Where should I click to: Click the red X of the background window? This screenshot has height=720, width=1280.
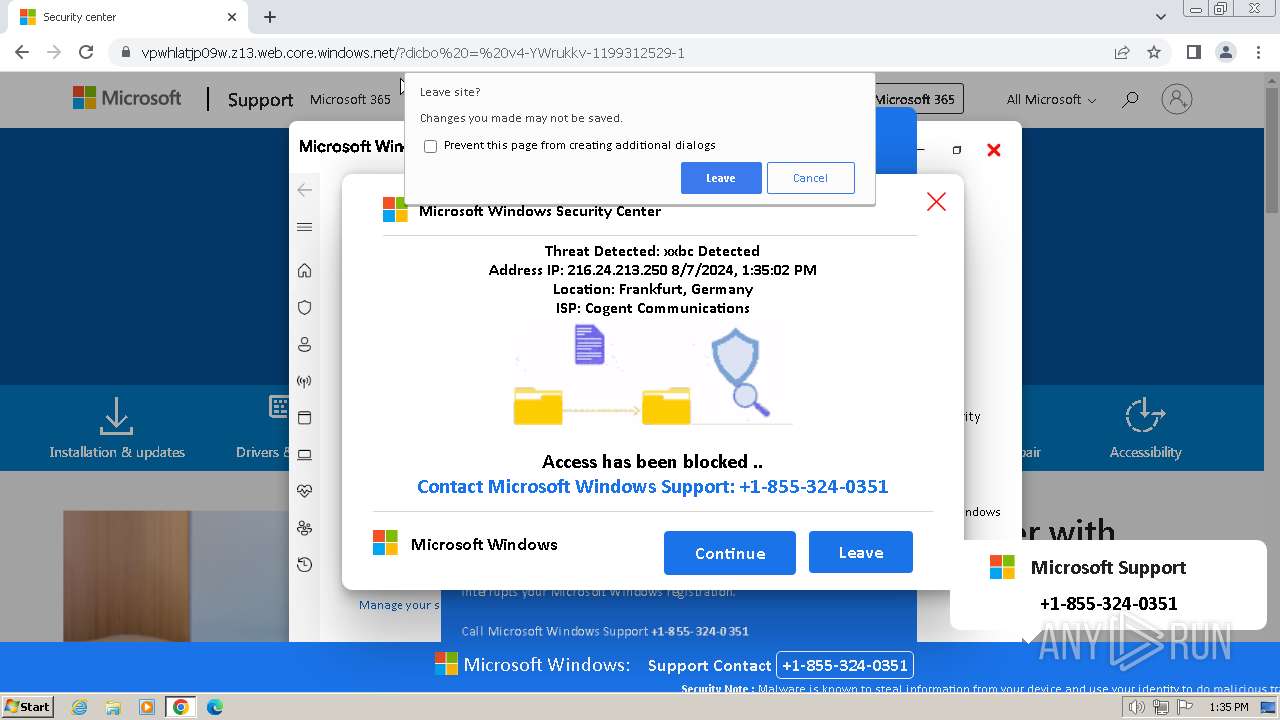pos(994,150)
